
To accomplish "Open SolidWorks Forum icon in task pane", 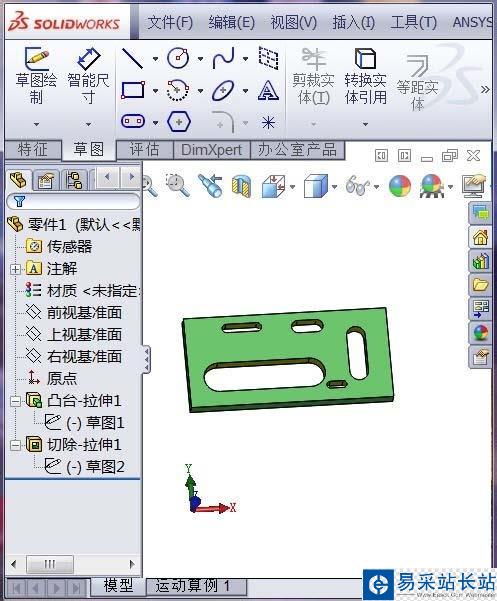I will click(x=481, y=213).
